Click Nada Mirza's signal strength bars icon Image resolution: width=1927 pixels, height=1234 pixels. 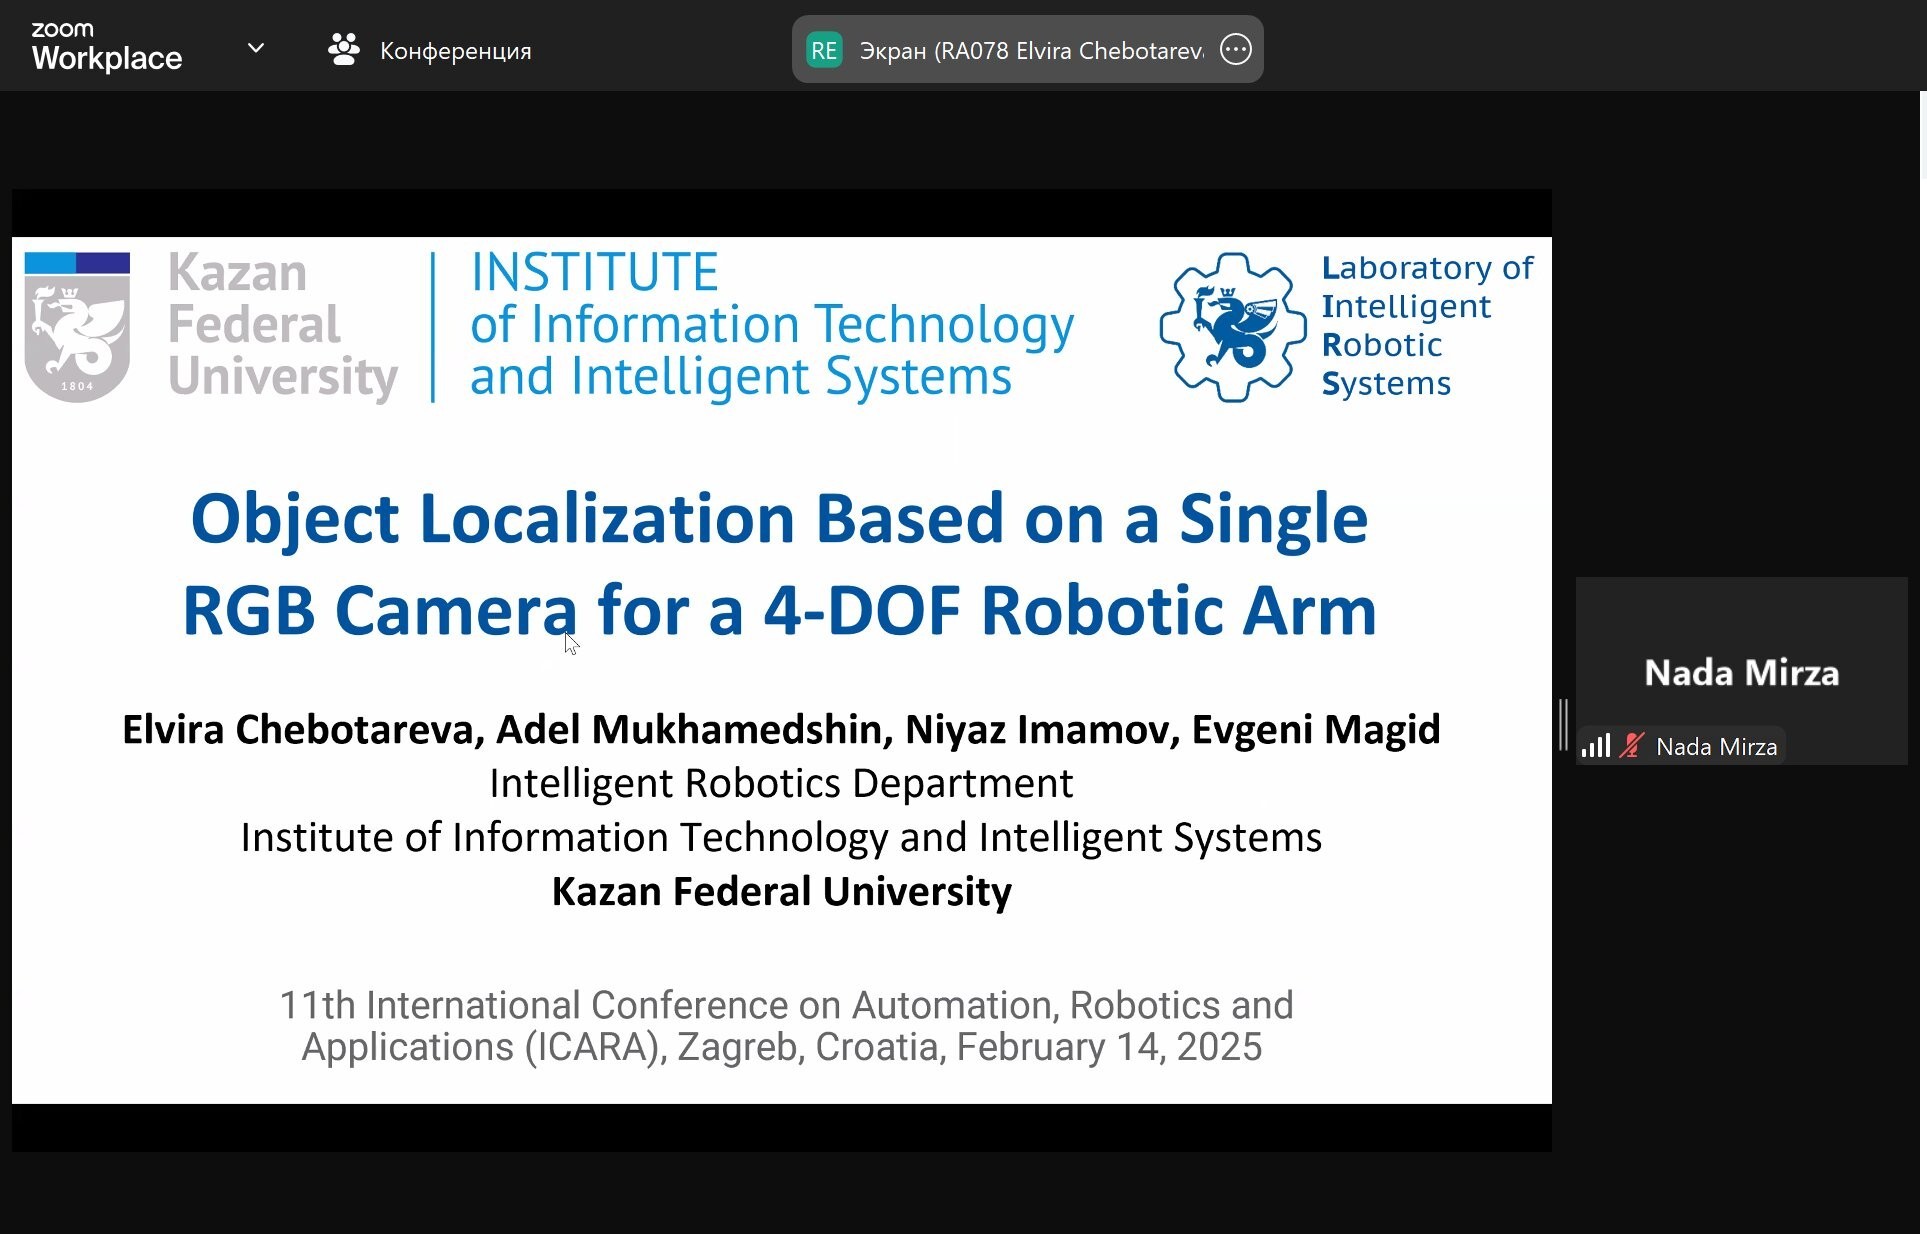1596,746
